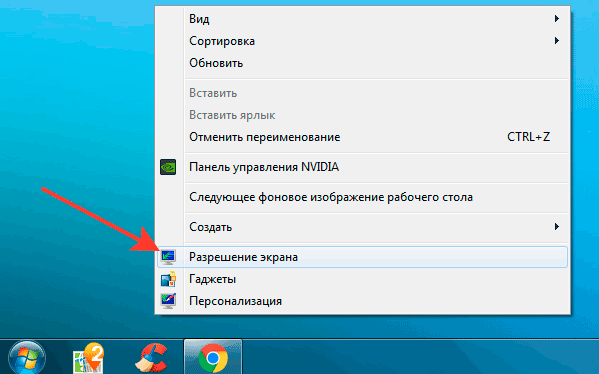Open the Создать submenu entry

tap(362, 227)
